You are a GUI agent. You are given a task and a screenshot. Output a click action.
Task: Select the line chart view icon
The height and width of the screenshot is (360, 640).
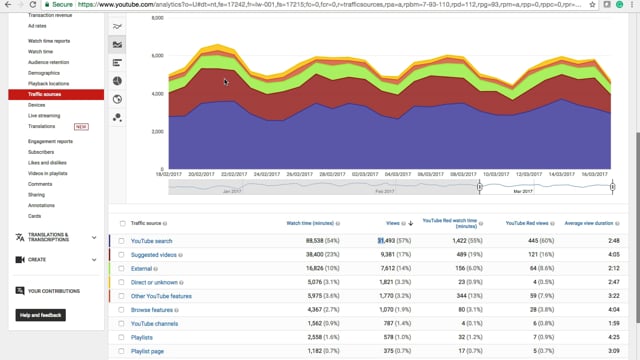(x=117, y=27)
